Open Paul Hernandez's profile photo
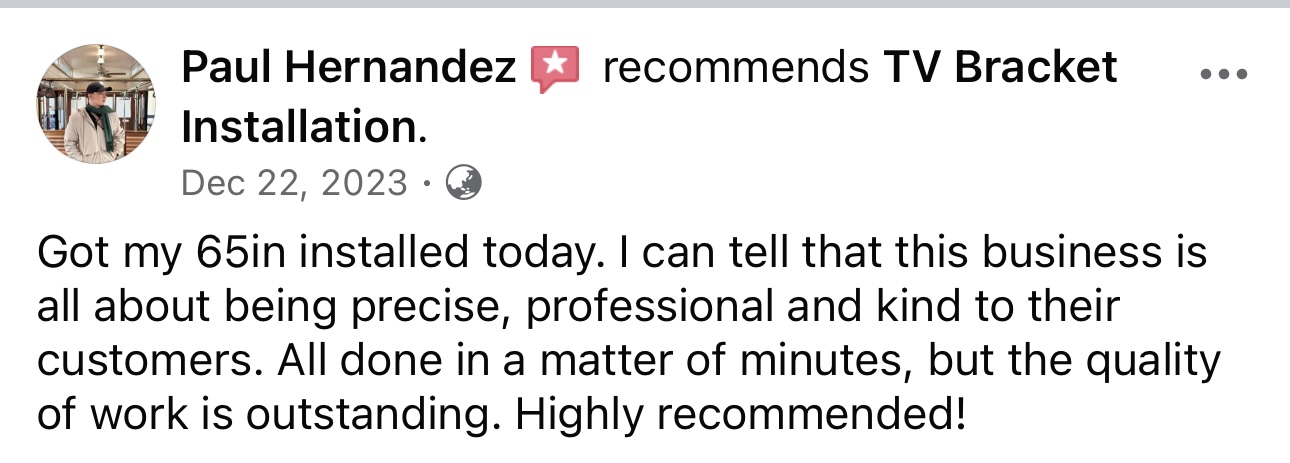This screenshot has width=1290, height=463. [96, 104]
